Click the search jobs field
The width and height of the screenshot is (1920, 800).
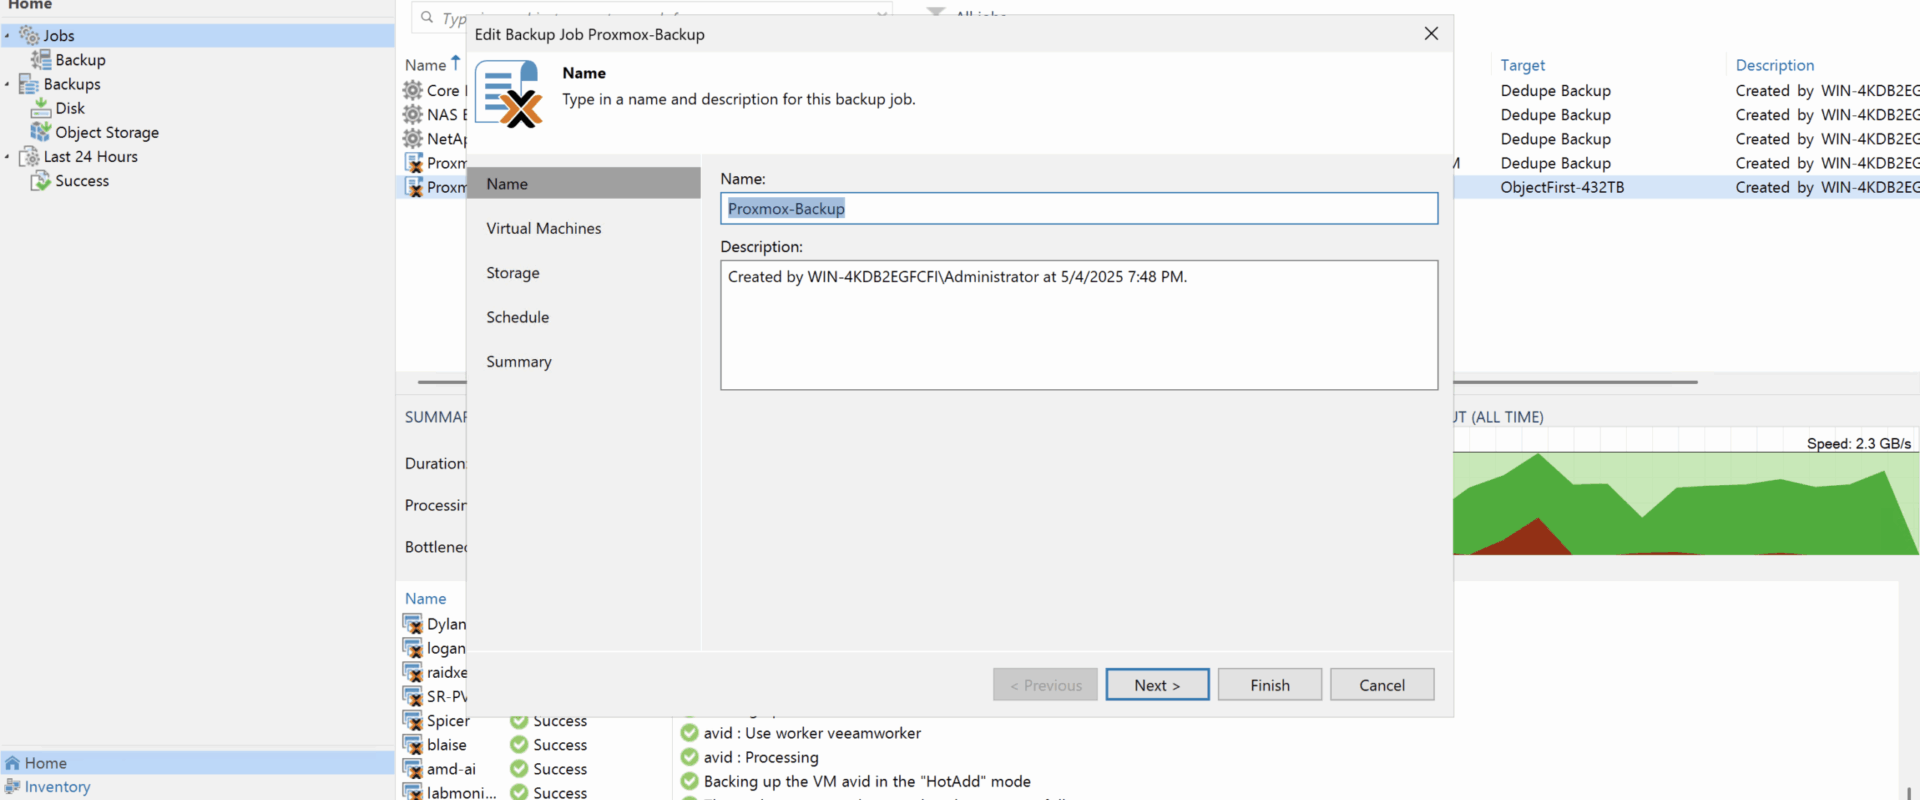(652, 17)
